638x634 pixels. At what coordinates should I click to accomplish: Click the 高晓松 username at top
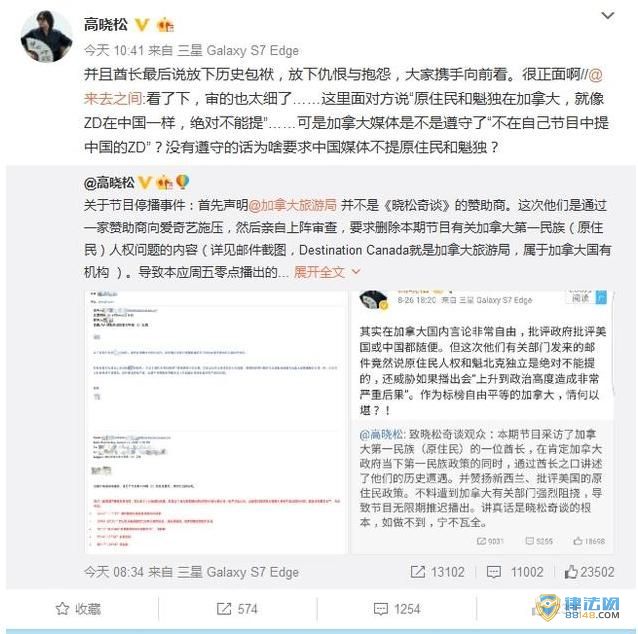click(106, 24)
